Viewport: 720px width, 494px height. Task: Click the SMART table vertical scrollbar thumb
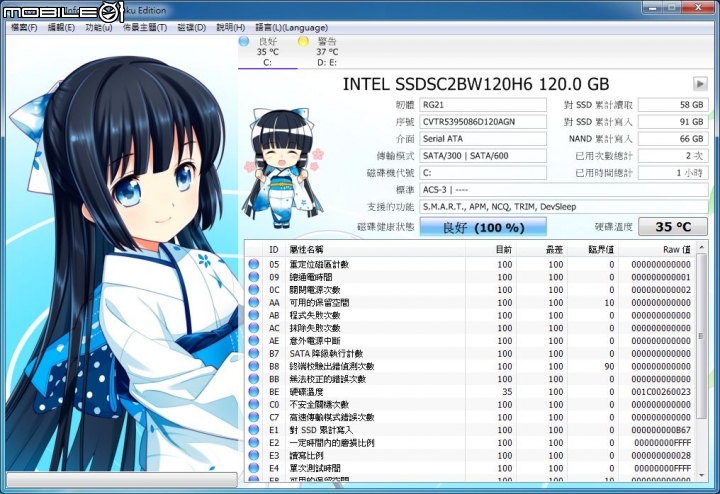pyautogui.click(x=701, y=336)
